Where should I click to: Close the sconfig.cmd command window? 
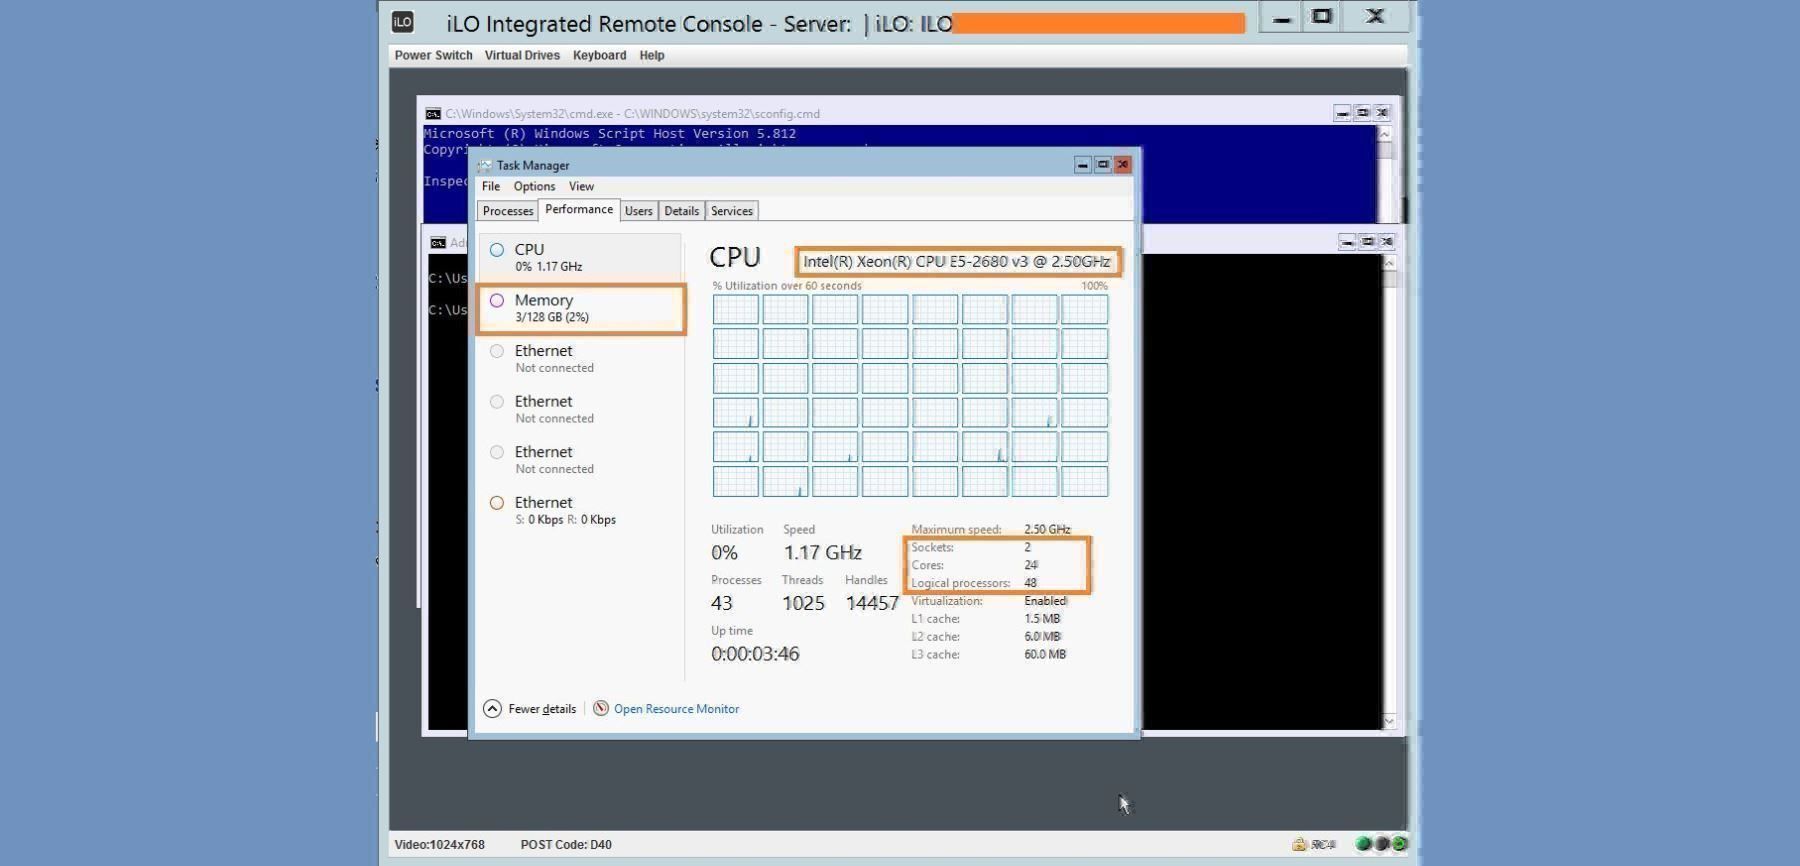[x=1382, y=113]
